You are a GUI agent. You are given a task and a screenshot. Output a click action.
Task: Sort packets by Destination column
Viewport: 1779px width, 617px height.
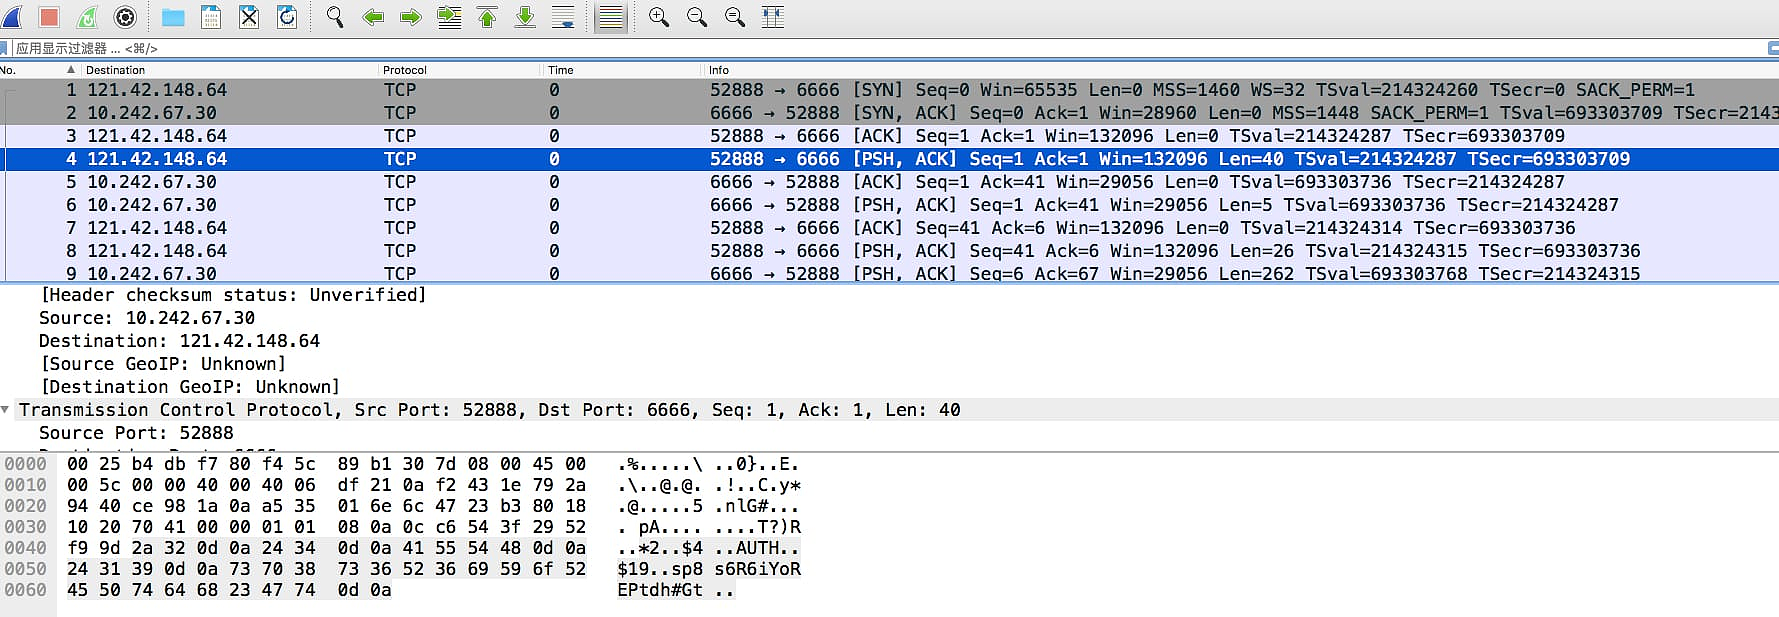115,70
